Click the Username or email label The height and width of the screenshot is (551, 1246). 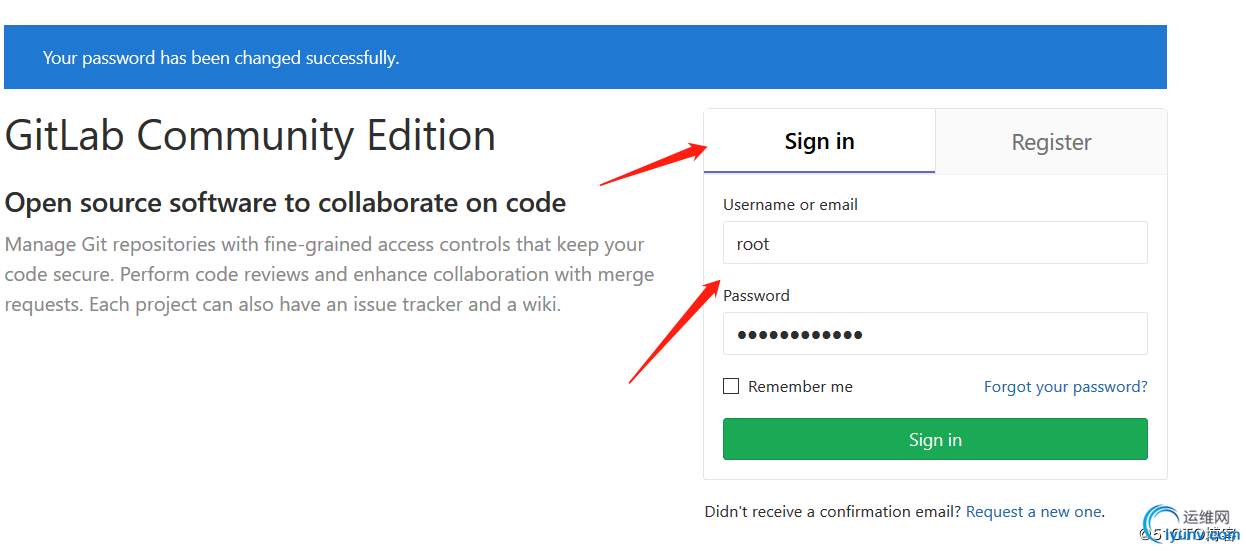(x=790, y=204)
